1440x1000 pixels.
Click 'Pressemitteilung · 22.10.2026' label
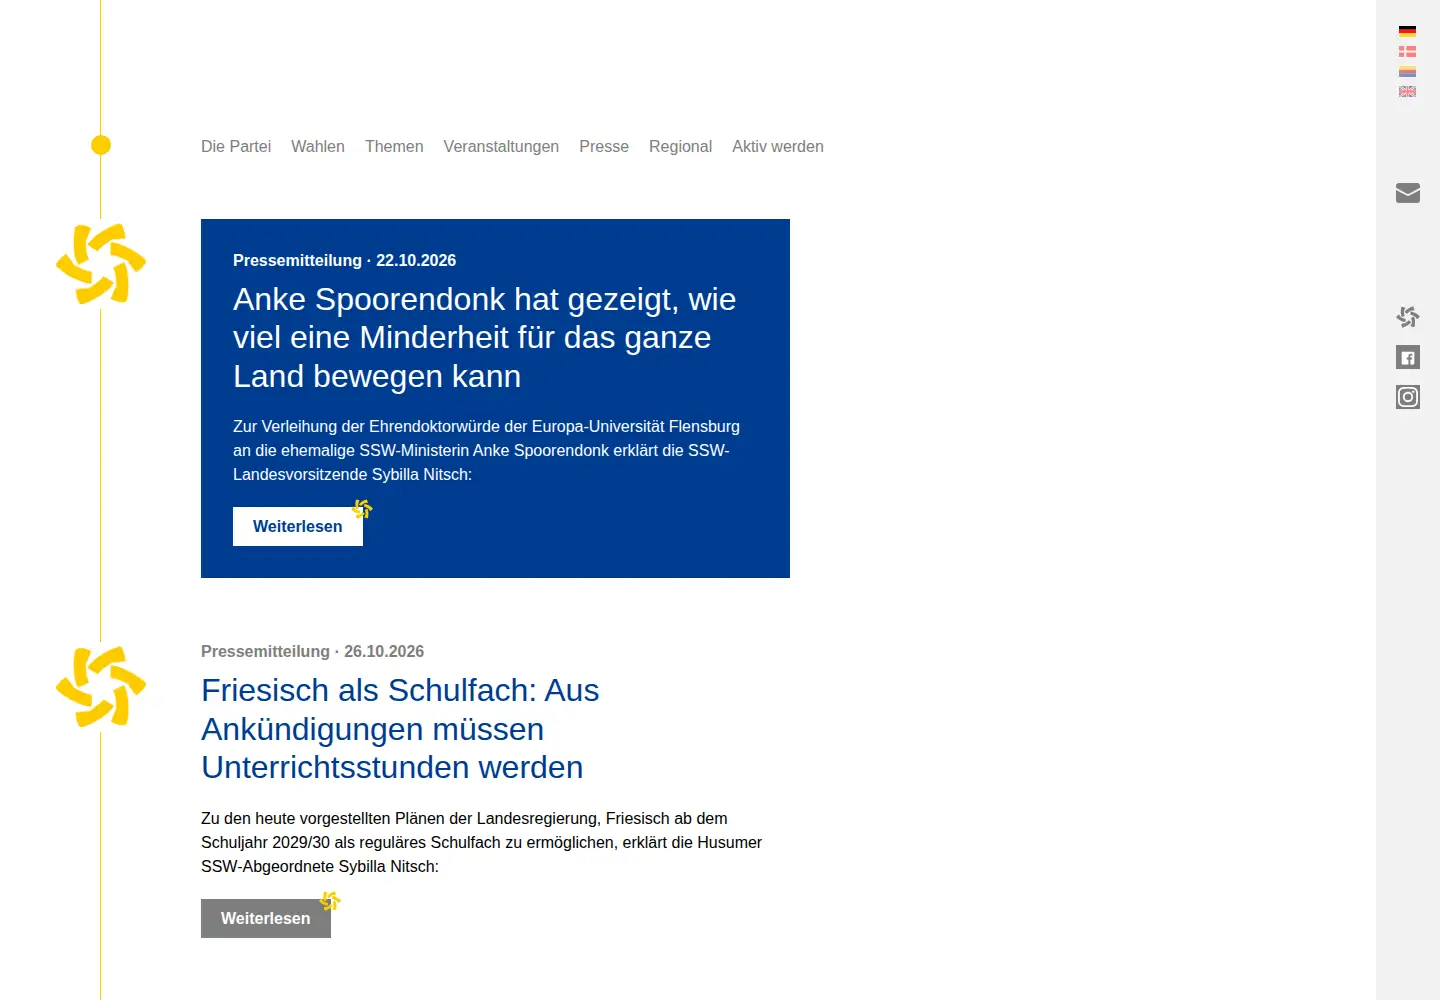tap(344, 260)
